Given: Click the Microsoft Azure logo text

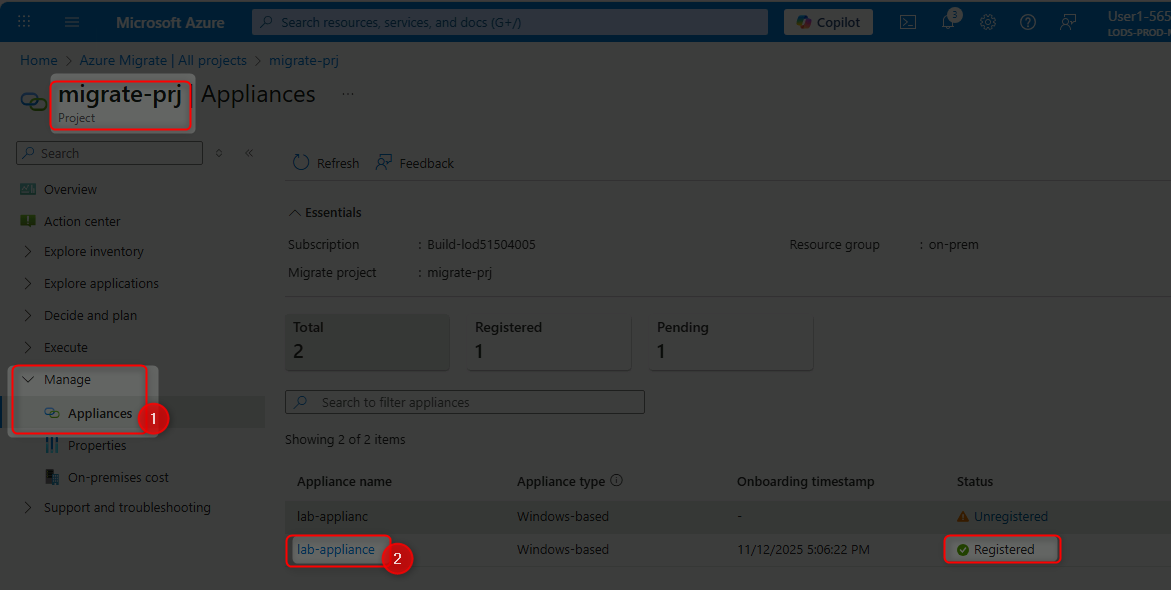Looking at the screenshot, I should point(170,22).
